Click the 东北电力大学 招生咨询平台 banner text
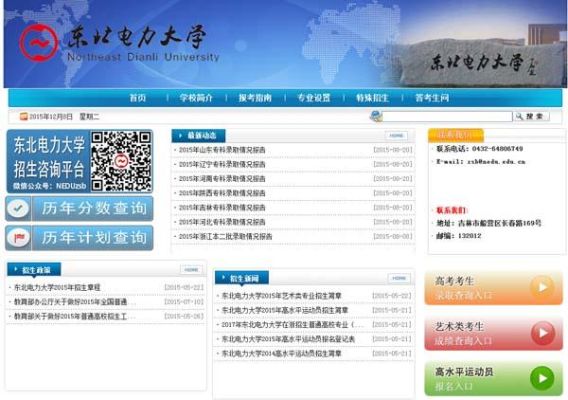 point(49,157)
